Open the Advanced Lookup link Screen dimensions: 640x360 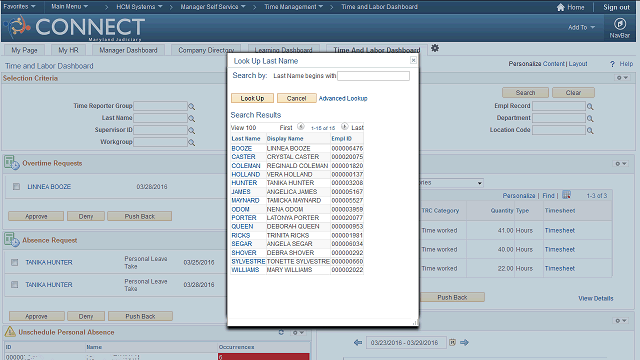(343, 98)
